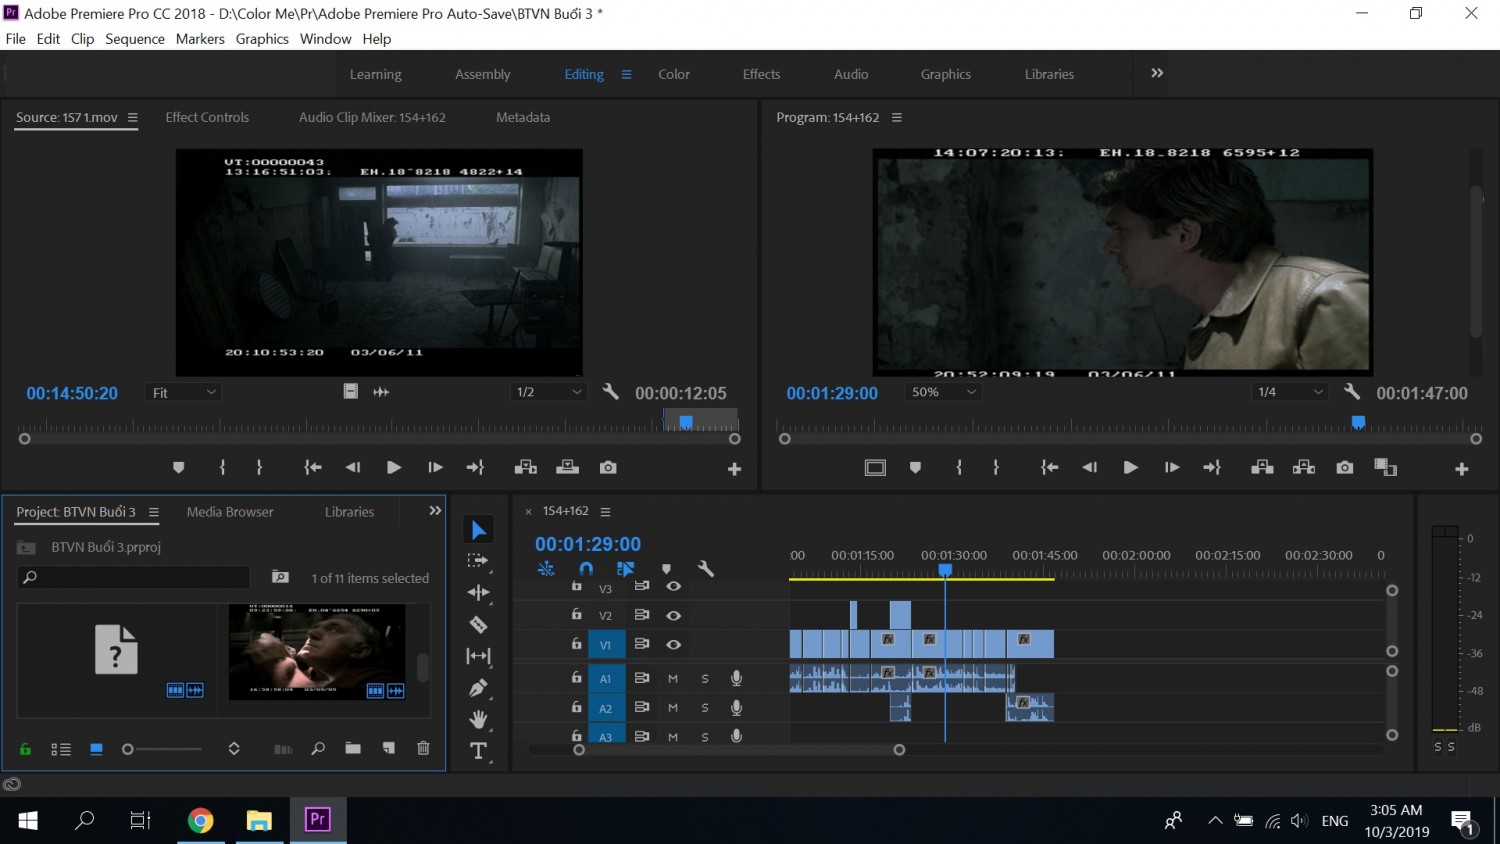Viewport: 1500px width, 844px height.
Task: Play the Program monitor sequence
Action: pyautogui.click(x=1130, y=468)
